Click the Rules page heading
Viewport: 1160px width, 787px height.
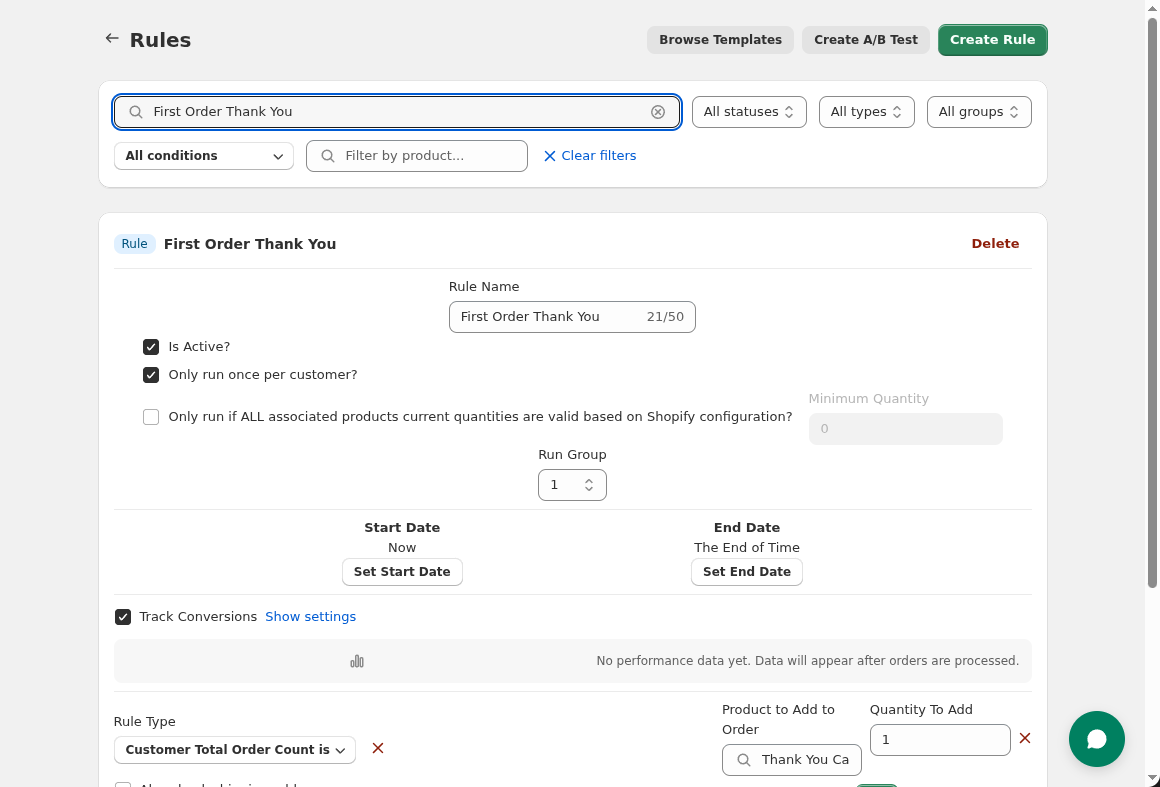[160, 40]
